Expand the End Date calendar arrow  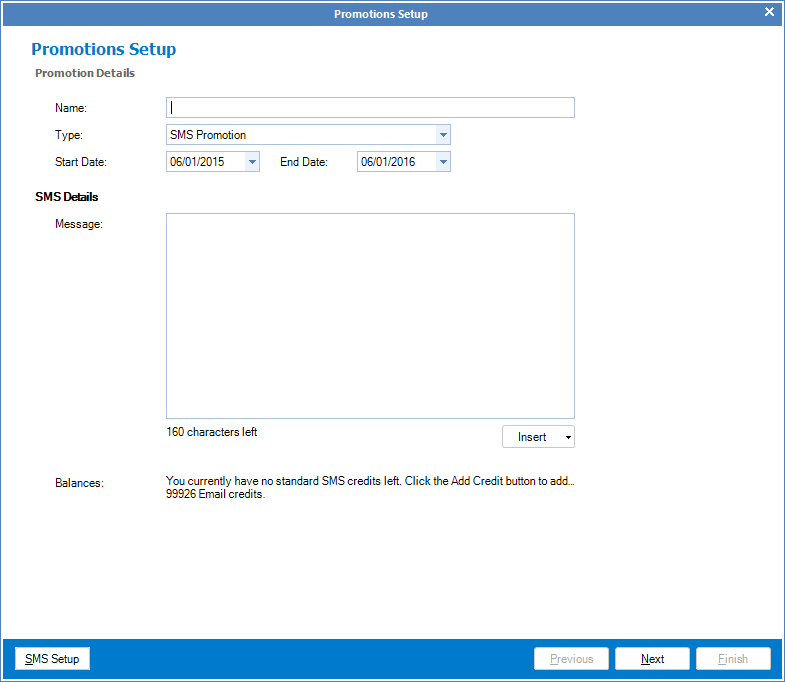(442, 162)
